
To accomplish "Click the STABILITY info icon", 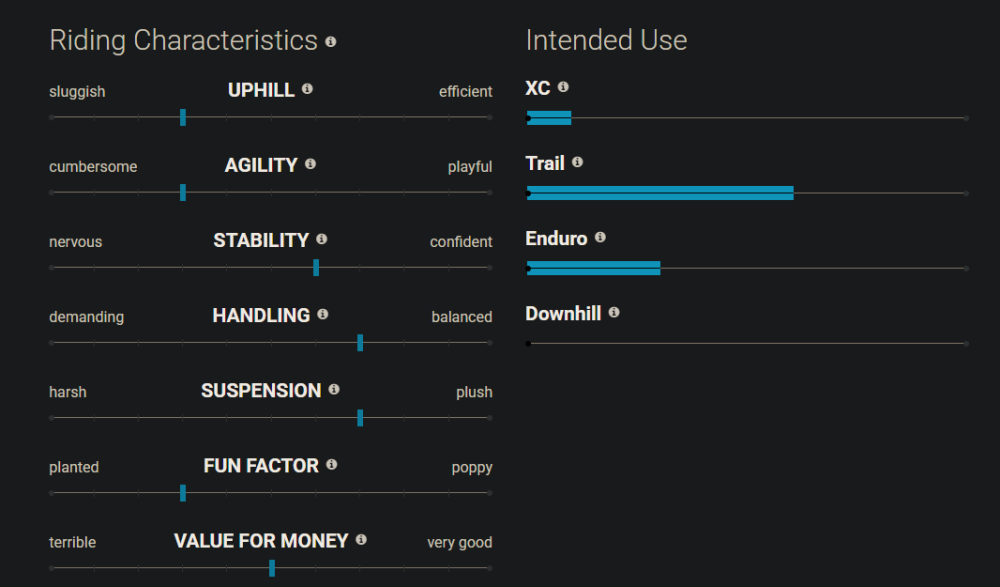I will [321, 239].
